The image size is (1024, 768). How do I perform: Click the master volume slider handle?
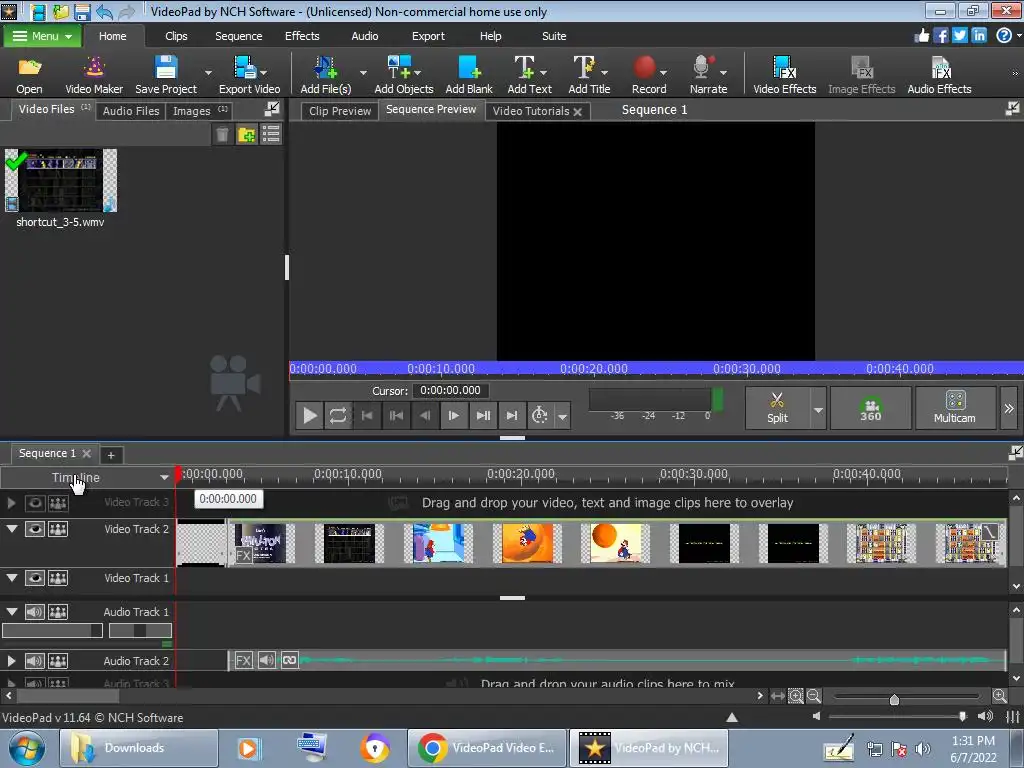click(x=962, y=716)
